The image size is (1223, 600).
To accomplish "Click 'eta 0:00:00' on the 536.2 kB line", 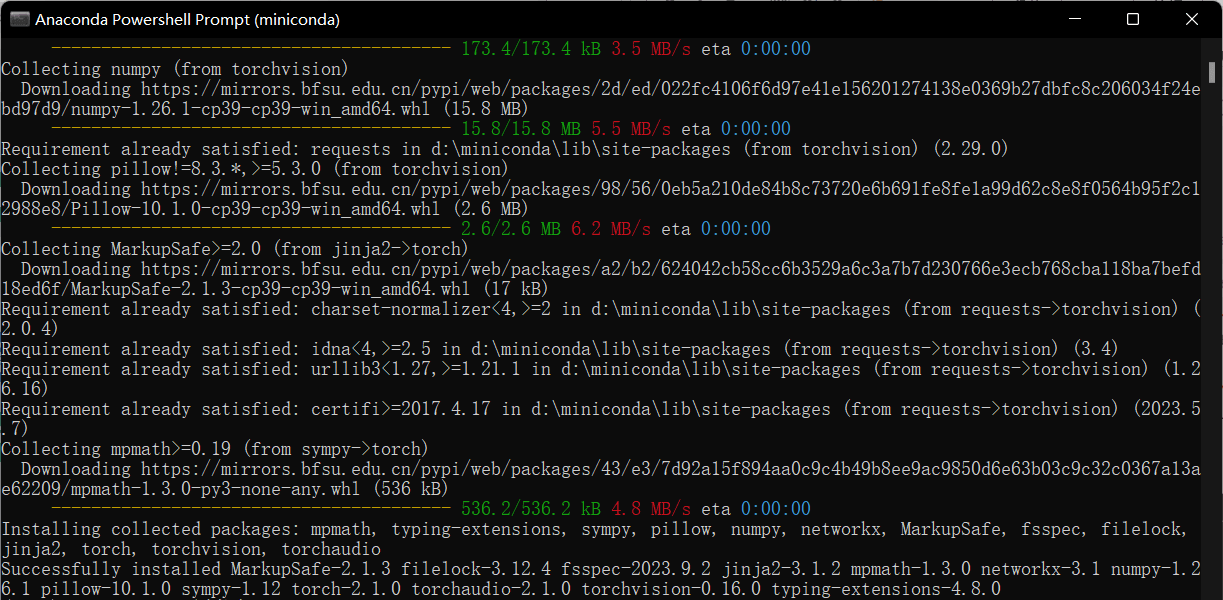I will pos(756,509).
